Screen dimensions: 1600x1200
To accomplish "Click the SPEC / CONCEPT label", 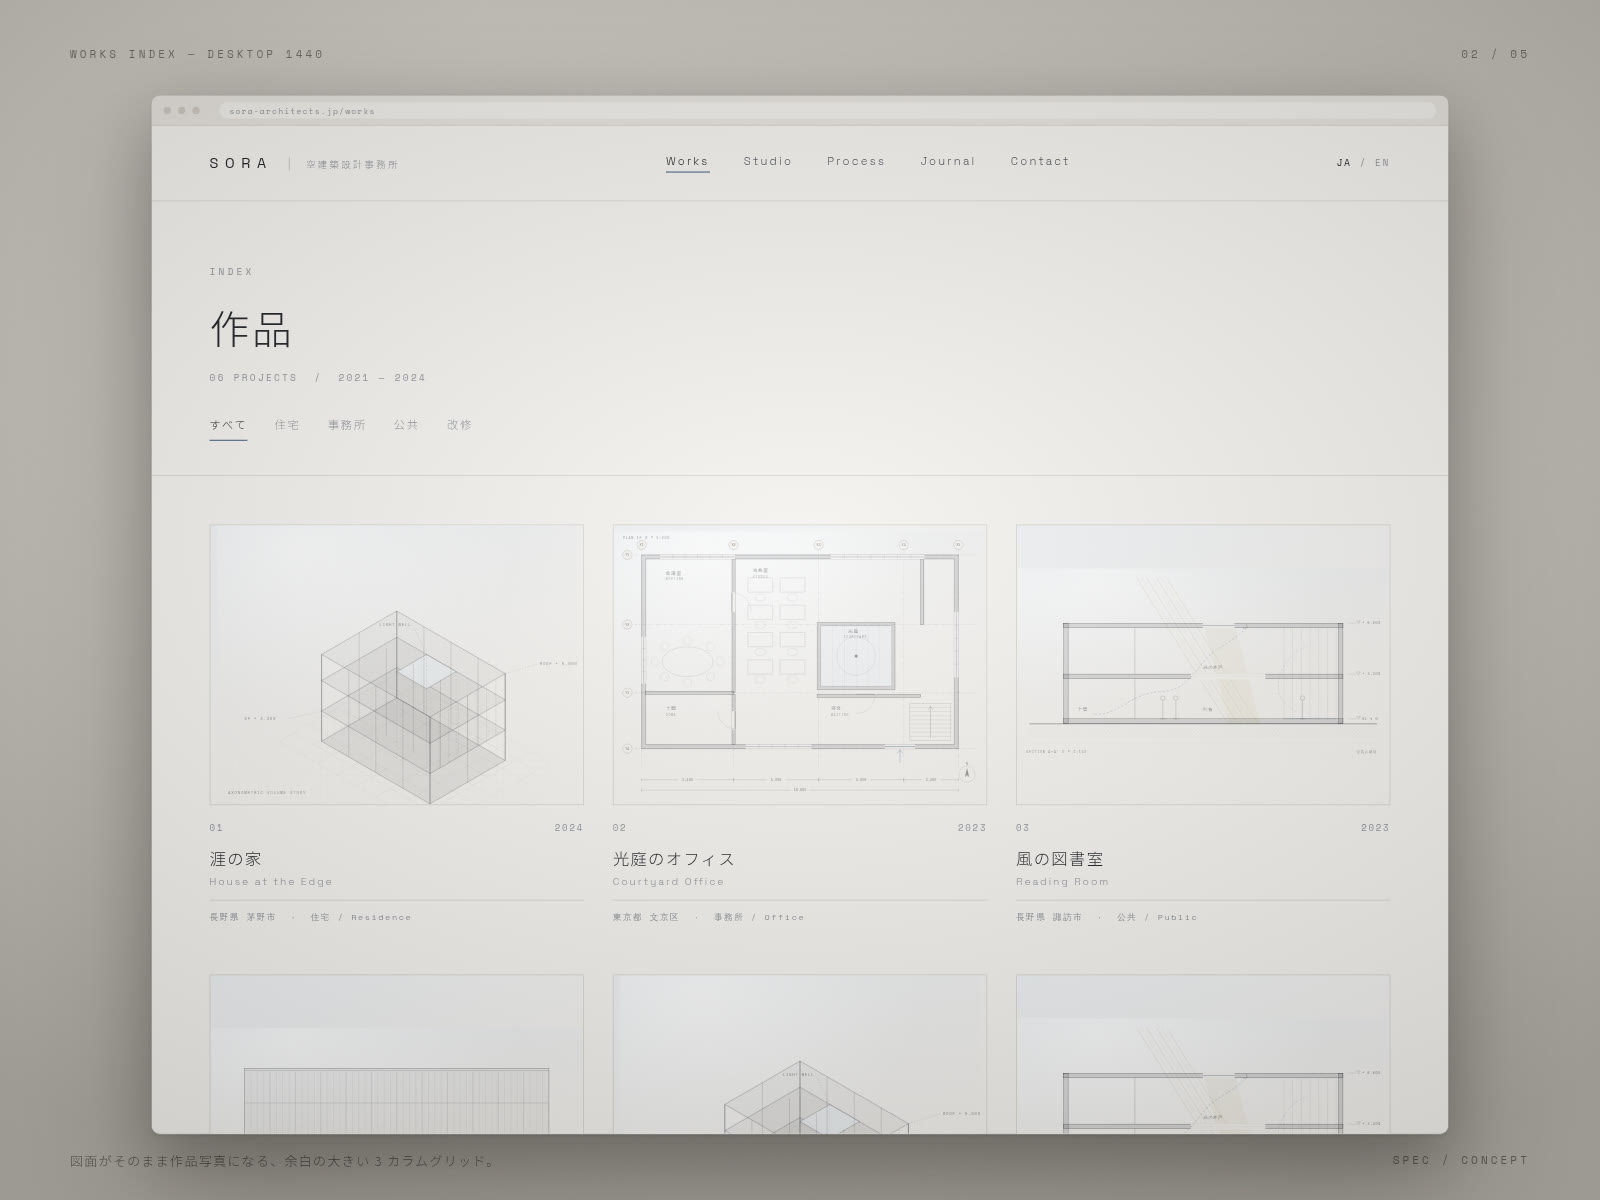I will click(x=1461, y=1160).
